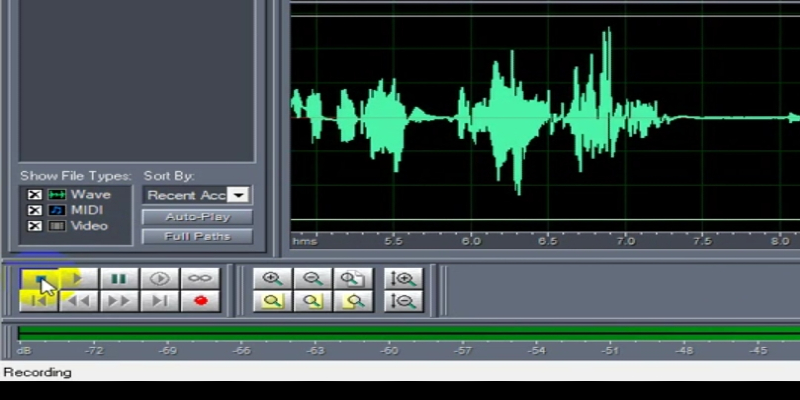Toggle the Video file type checkbox

pyautogui.click(x=34, y=226)
